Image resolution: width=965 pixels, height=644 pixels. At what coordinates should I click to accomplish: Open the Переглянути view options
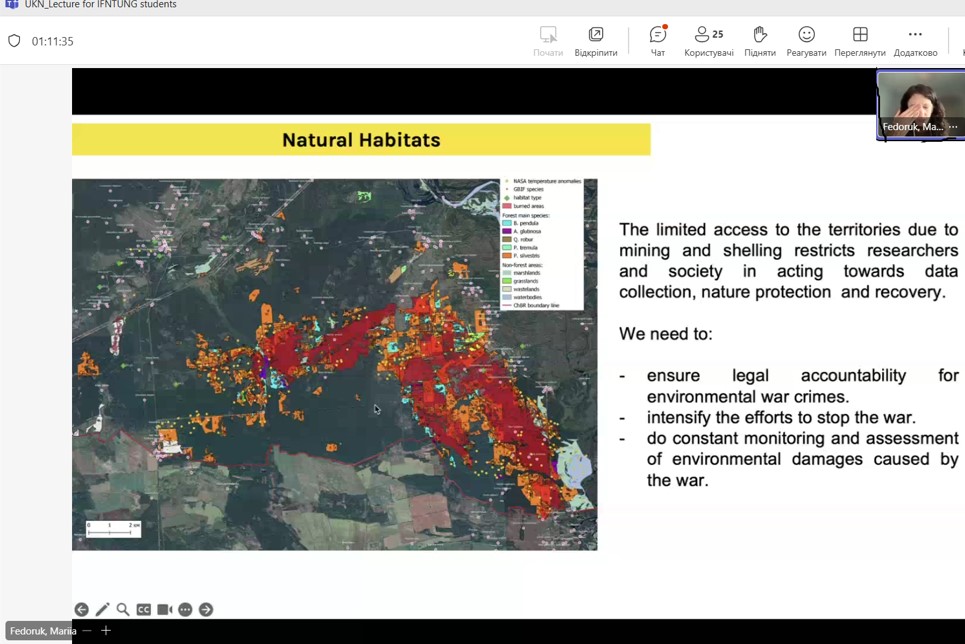[x=859, y=41]
